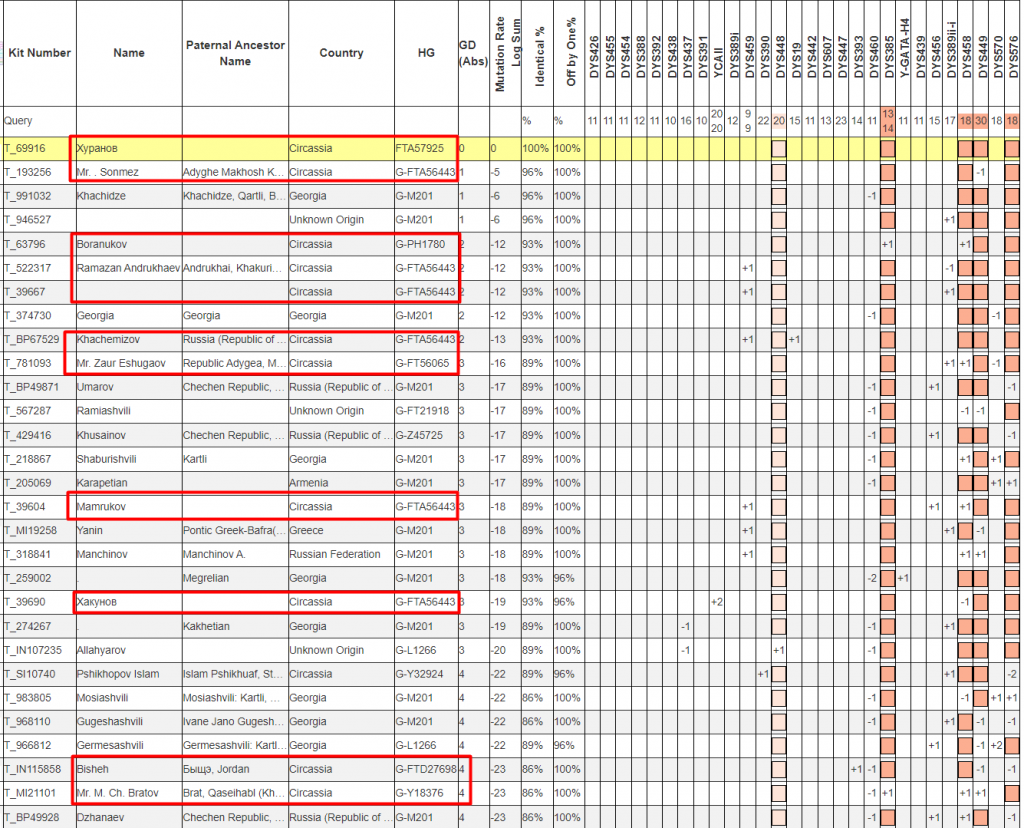The image size is (1024, 828).
Task: Click the Kit Number column header
Action: (39, 53)
